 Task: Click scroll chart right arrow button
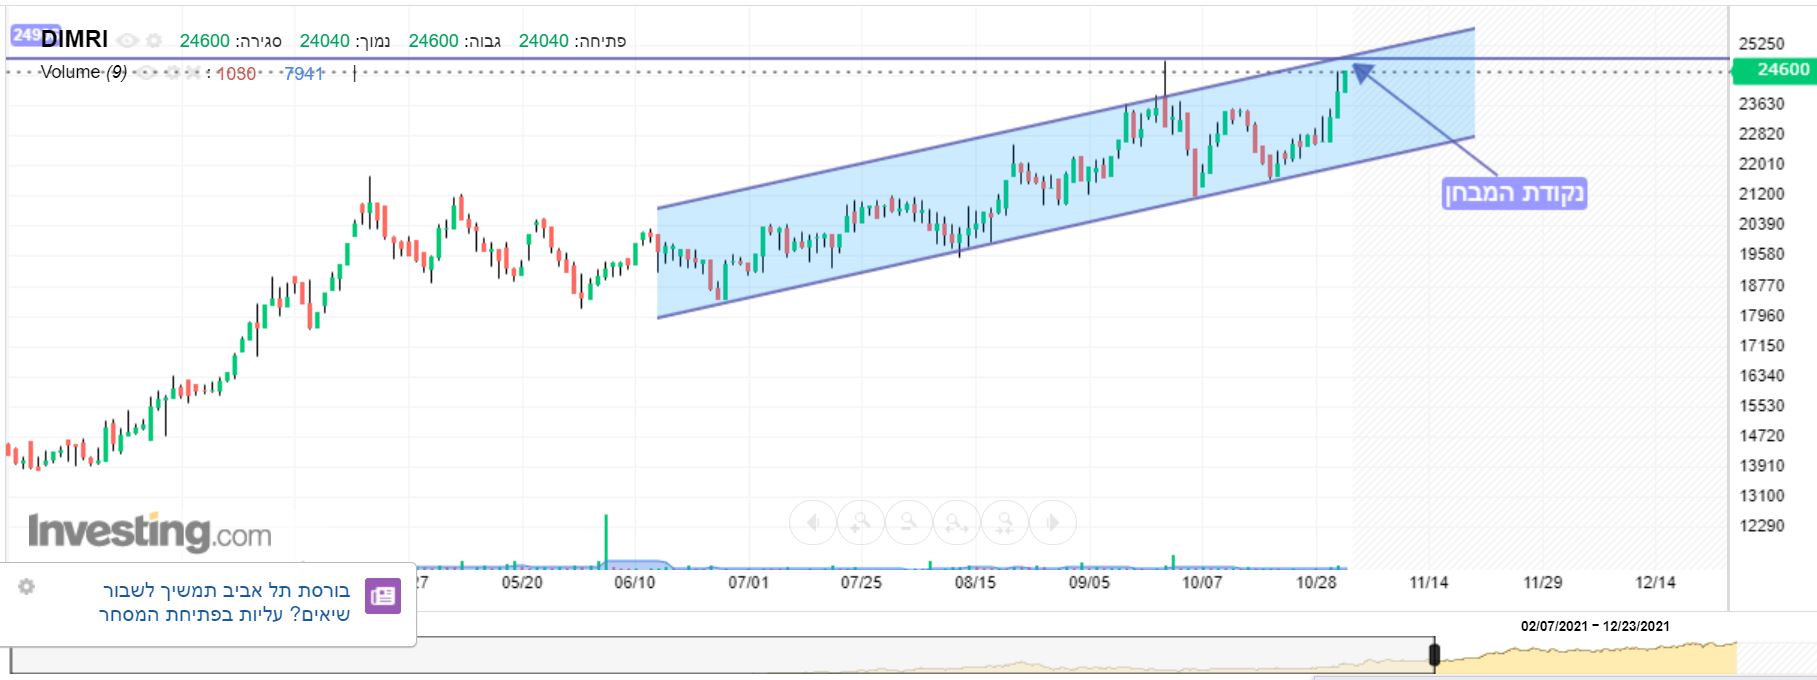1053,522
